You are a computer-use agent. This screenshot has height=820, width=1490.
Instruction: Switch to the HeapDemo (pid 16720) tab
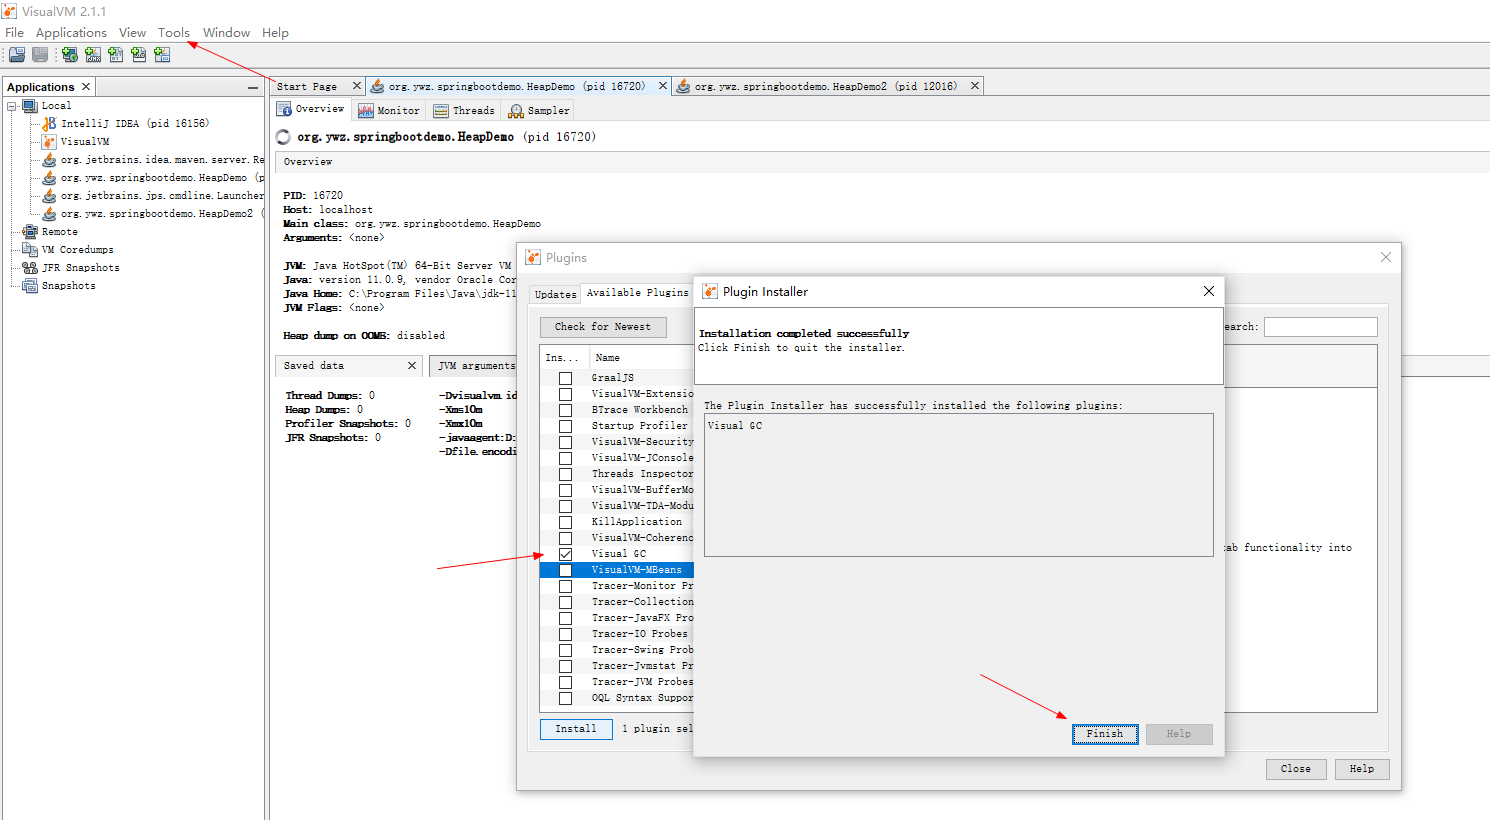tap(517, 86)
